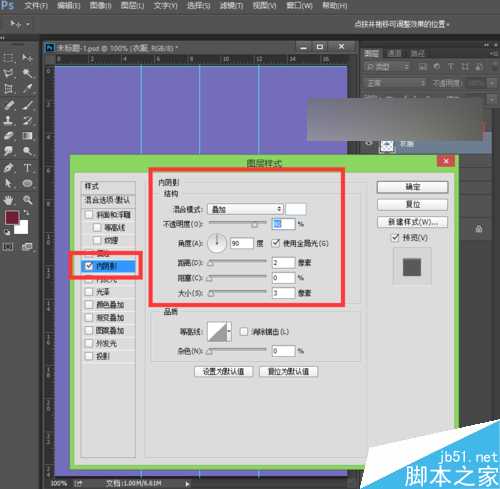Select the Clone Stamp tool
Viewport: 500px width, 489px height.
click(x=8, y=121)
